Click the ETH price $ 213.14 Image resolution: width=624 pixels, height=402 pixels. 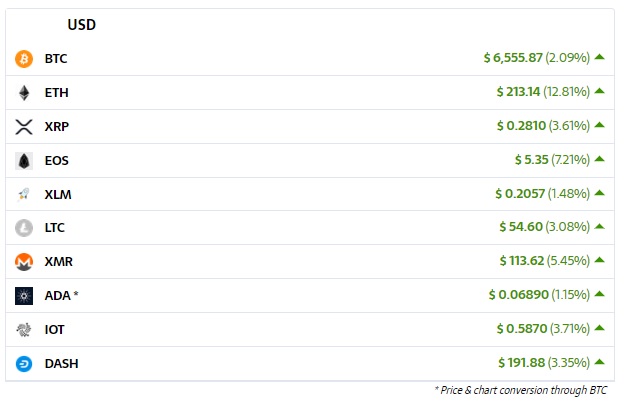(518, 92)
